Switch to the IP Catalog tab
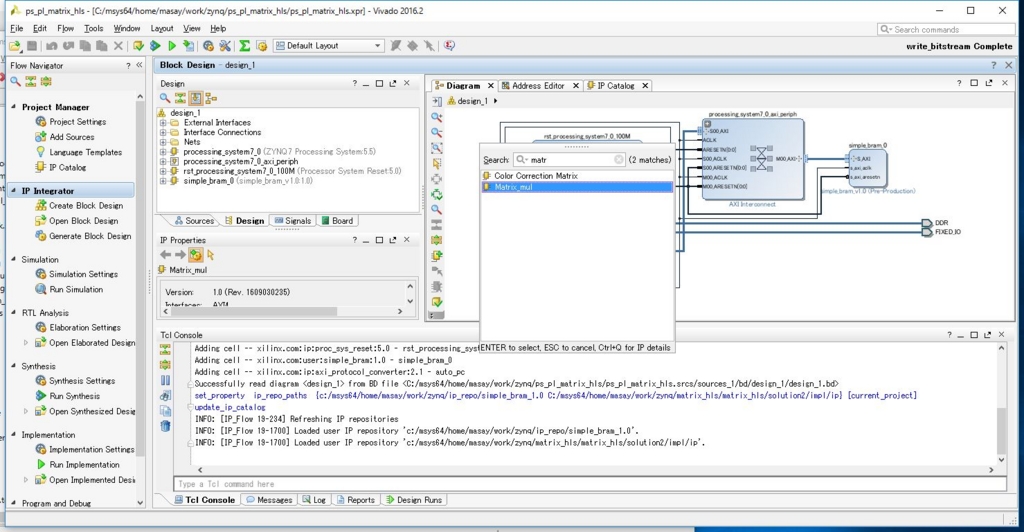This screenshot has height=532, width=1024. pos(615,86)
